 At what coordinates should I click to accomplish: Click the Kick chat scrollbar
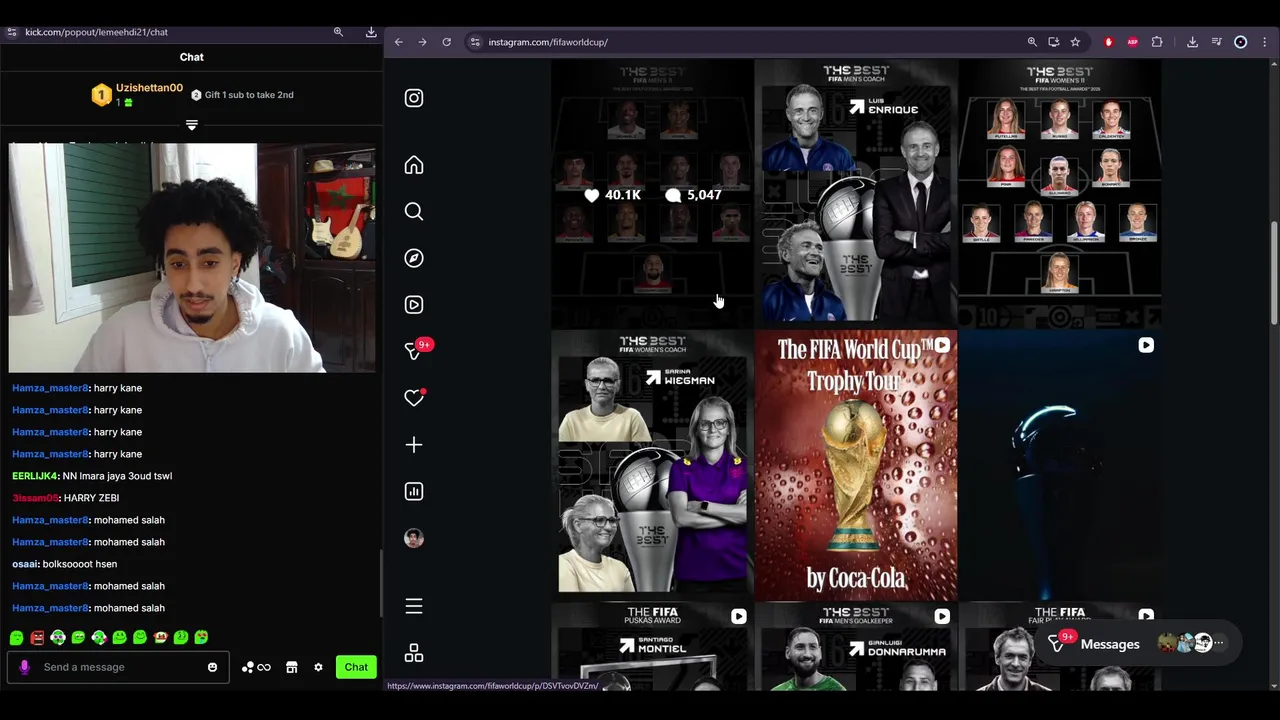pyautogui.click(x=380, y=584)
